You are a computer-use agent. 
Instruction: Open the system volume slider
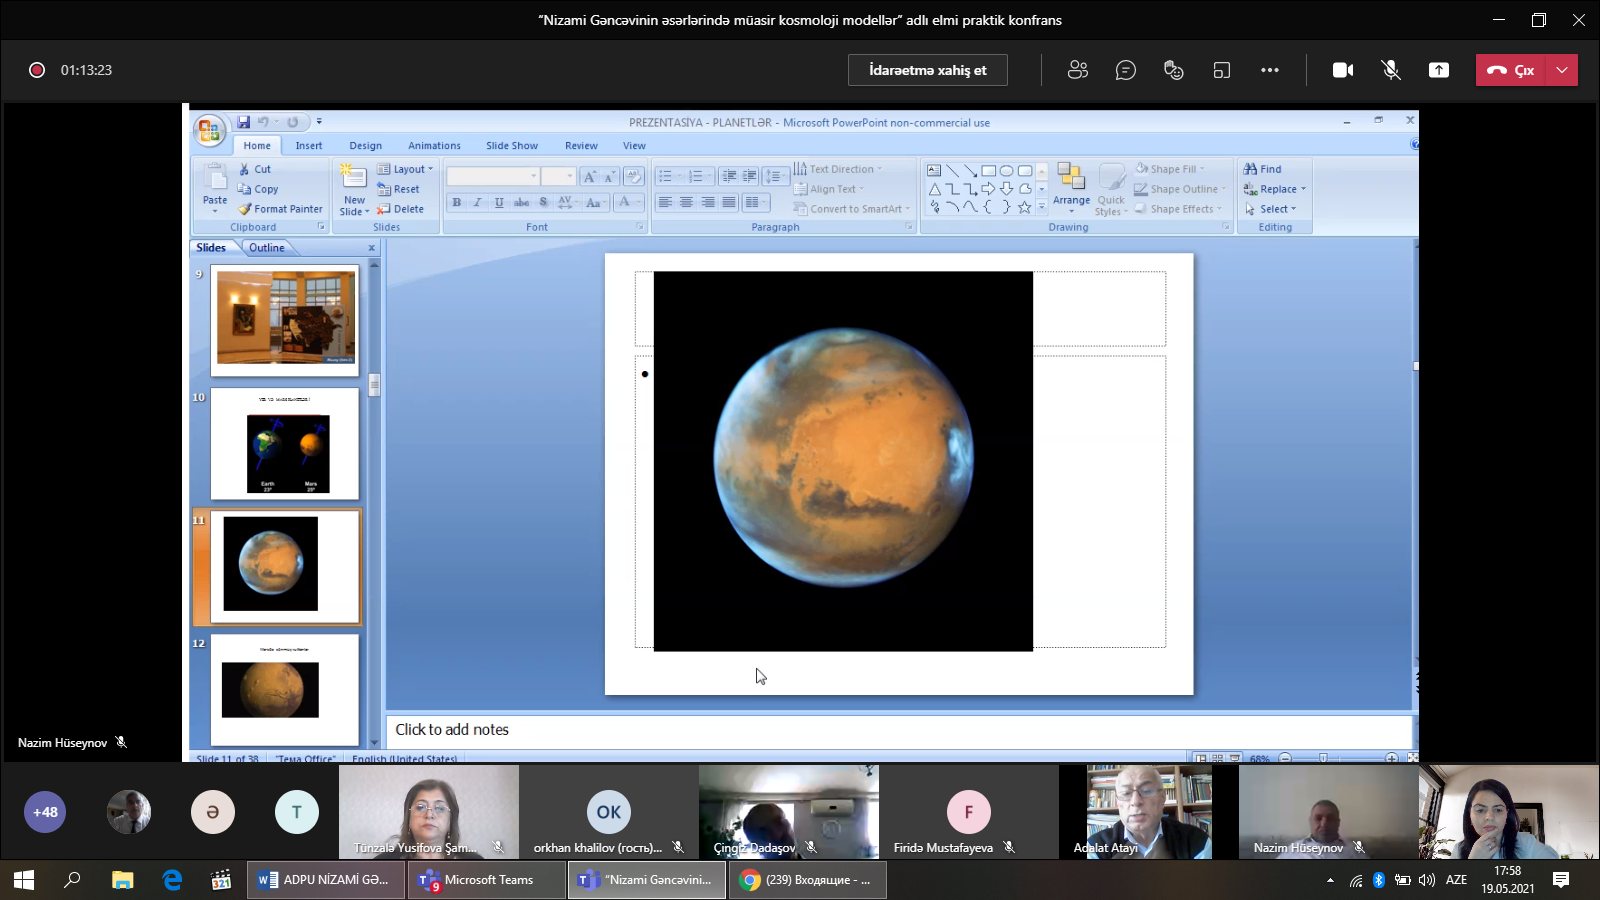tap(1426, 880)
